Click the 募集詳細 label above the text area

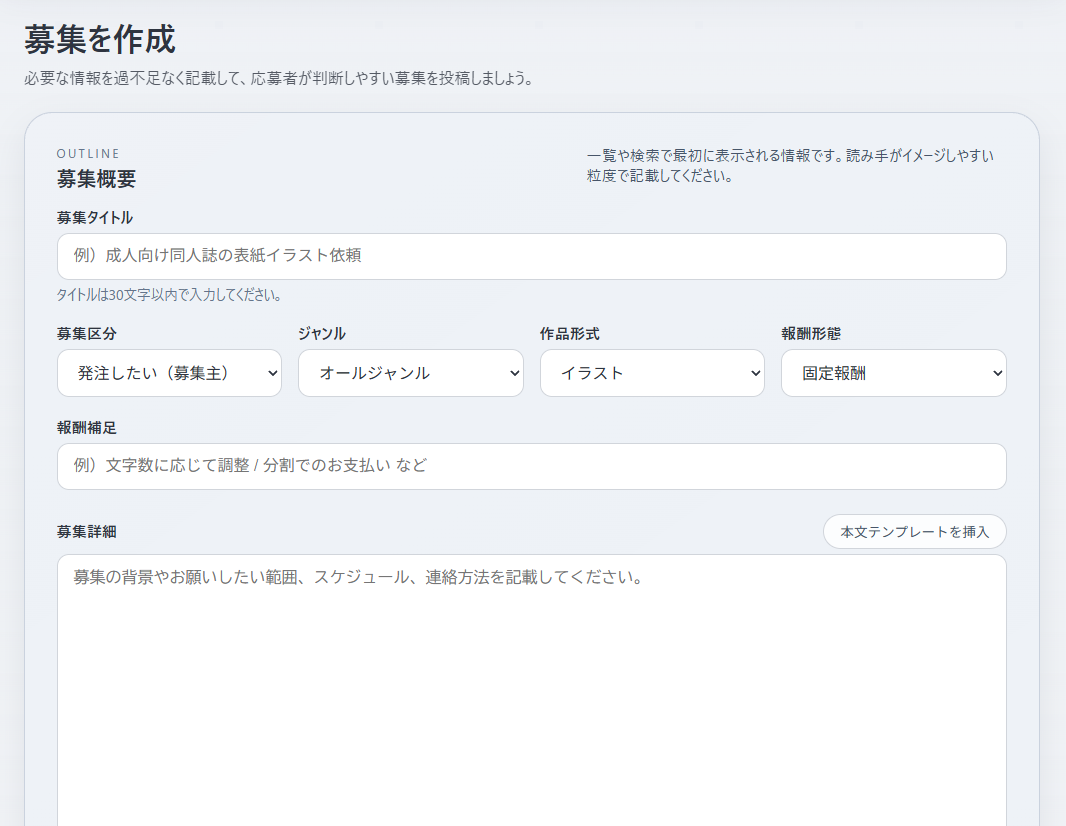pos(87,531)
